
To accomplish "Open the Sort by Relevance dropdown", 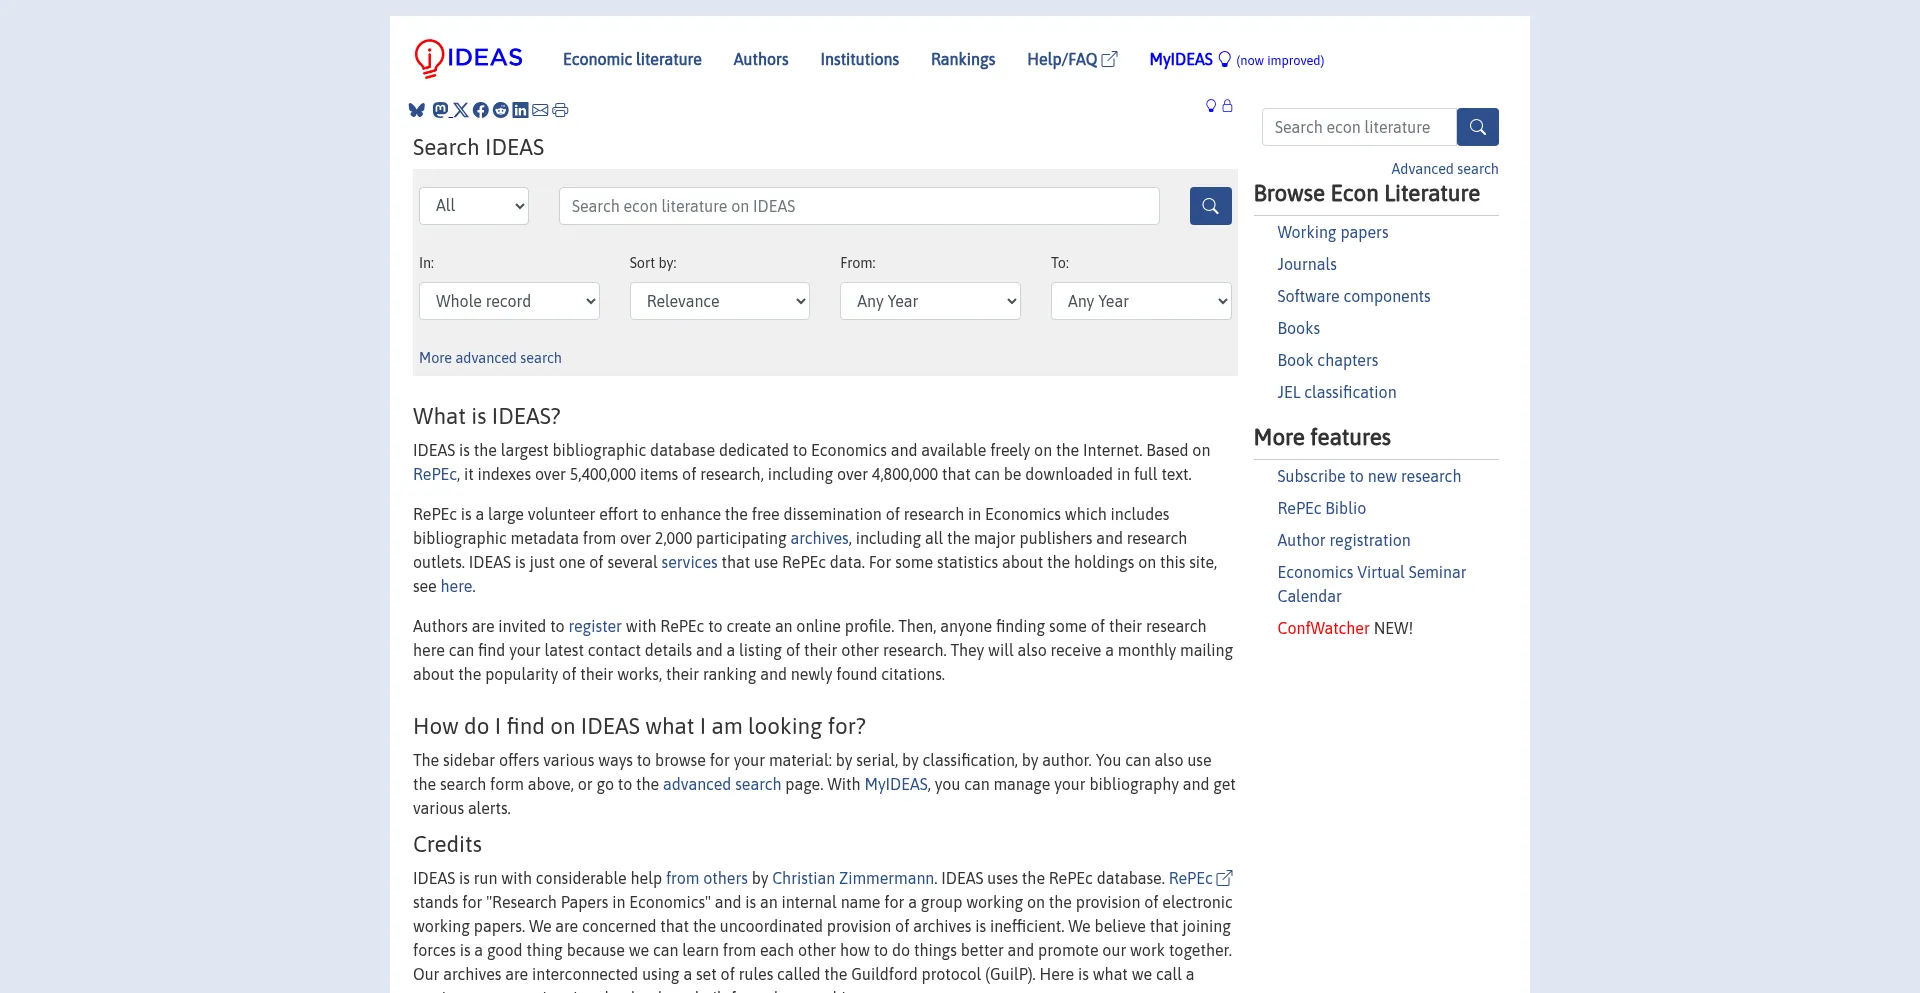I will click(720, 301).
